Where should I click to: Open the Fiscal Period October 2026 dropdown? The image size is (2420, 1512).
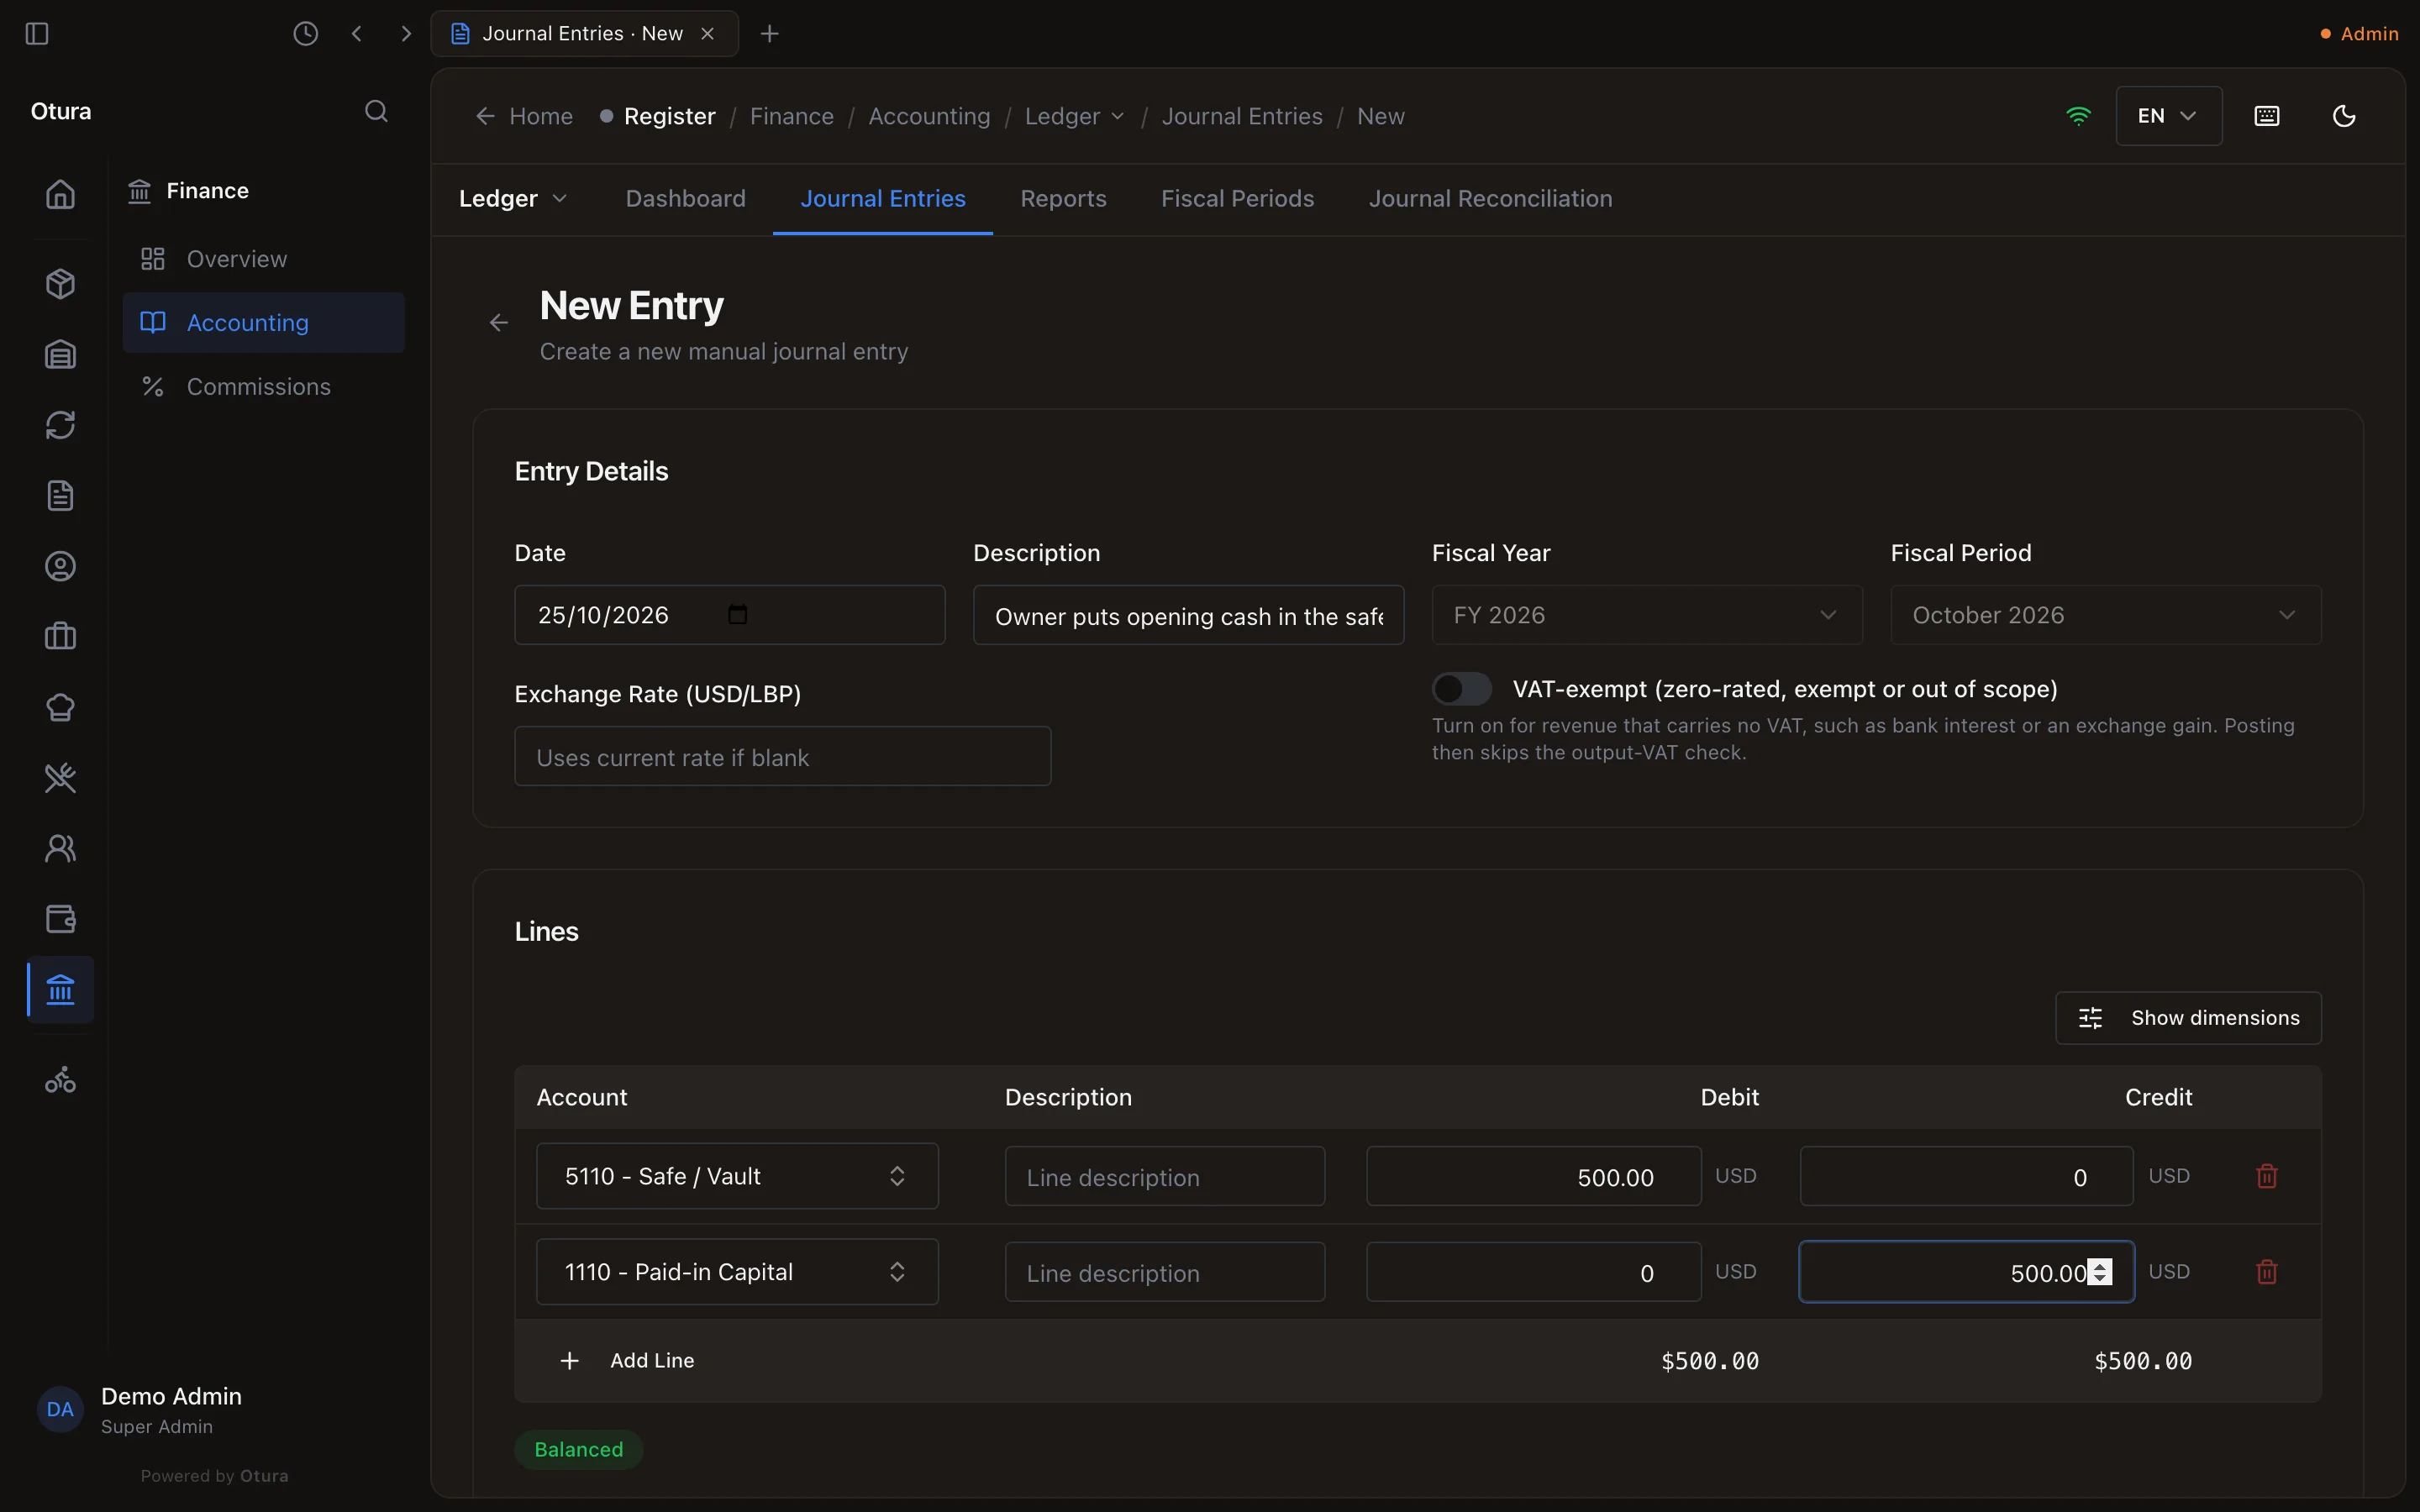click(2106, 615)
